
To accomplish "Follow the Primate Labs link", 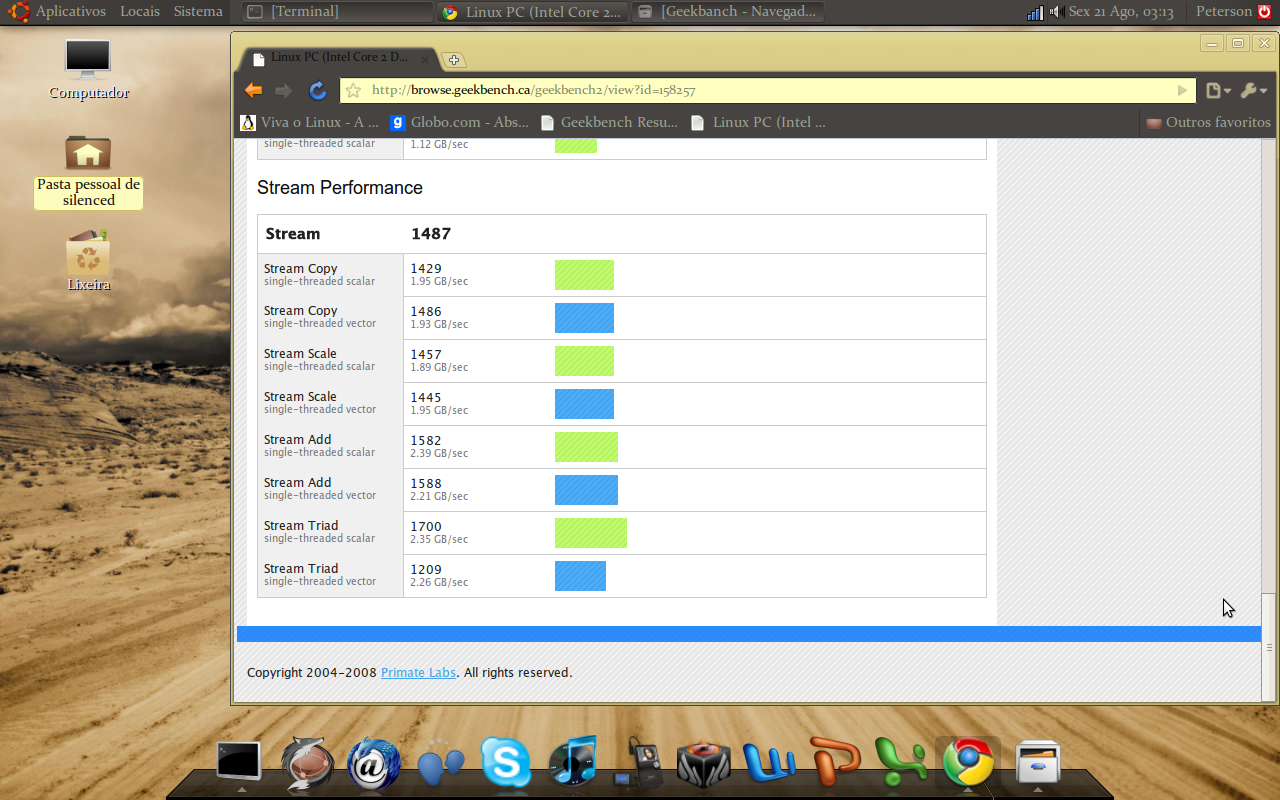I will coord(418,673).
